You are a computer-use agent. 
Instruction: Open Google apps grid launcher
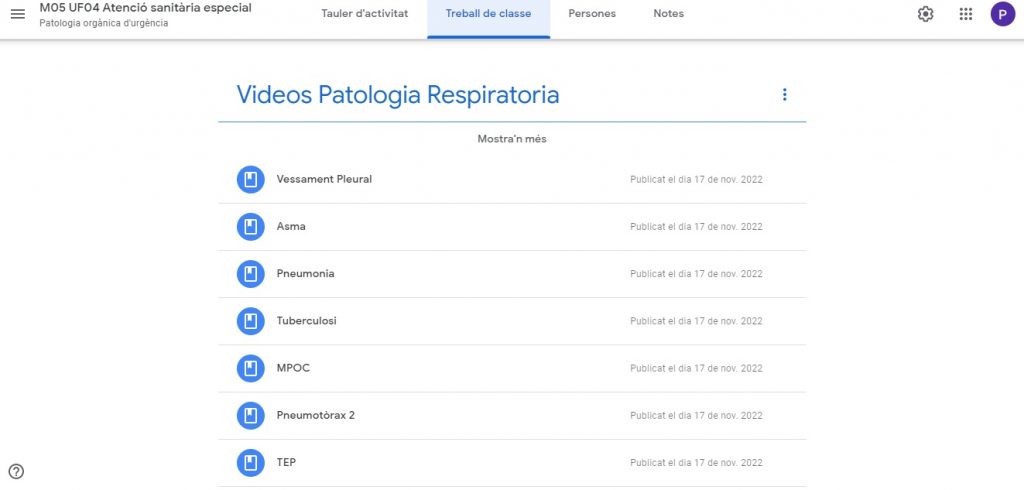965,14
